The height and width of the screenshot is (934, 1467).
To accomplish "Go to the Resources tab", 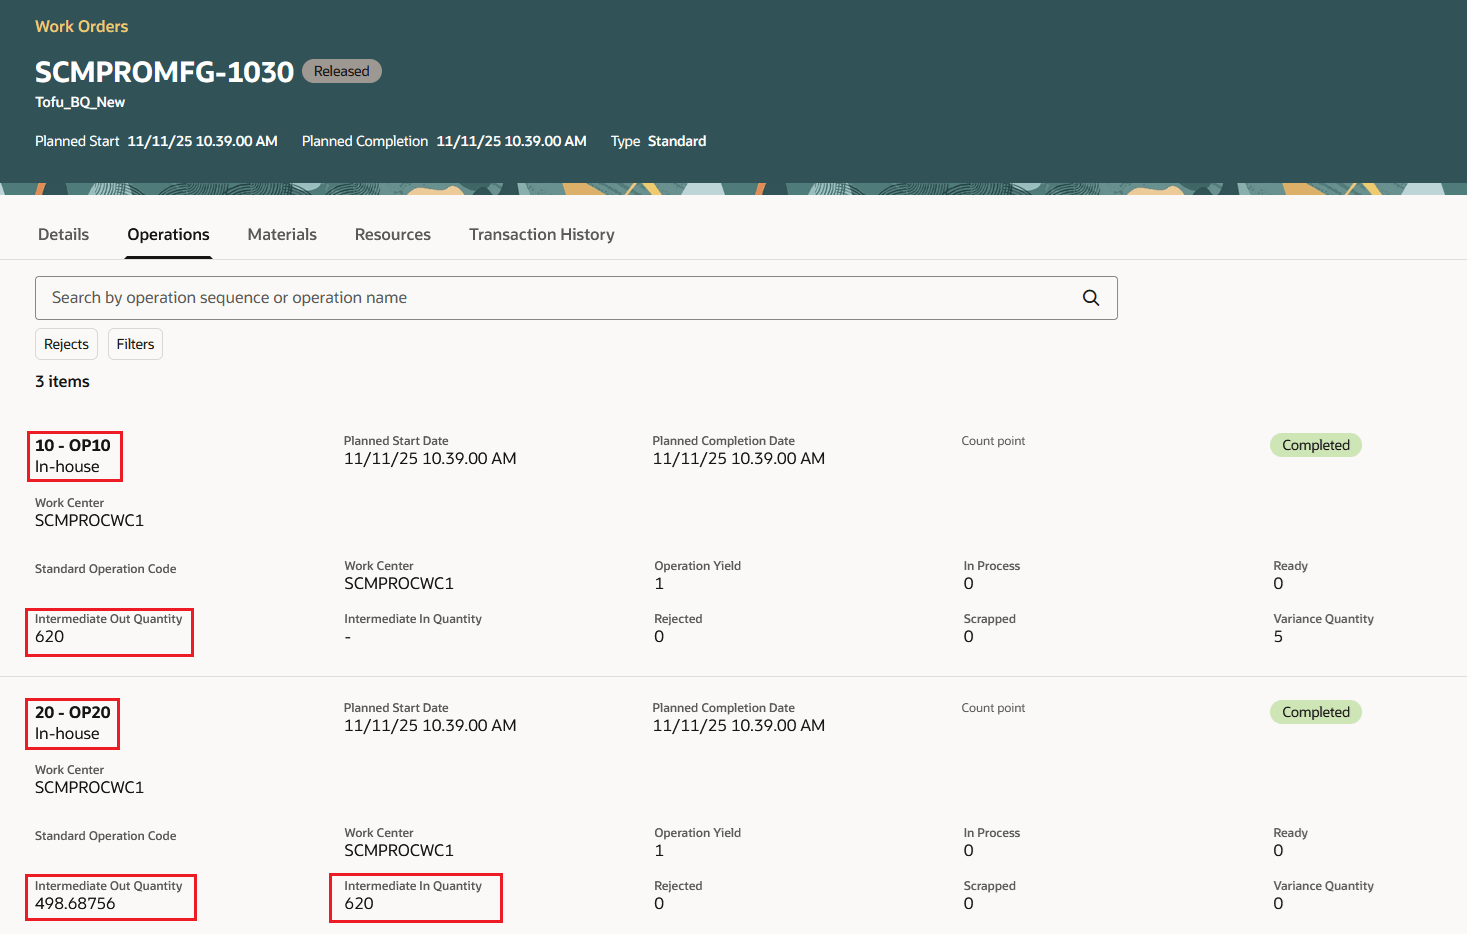I will point(393,234).
